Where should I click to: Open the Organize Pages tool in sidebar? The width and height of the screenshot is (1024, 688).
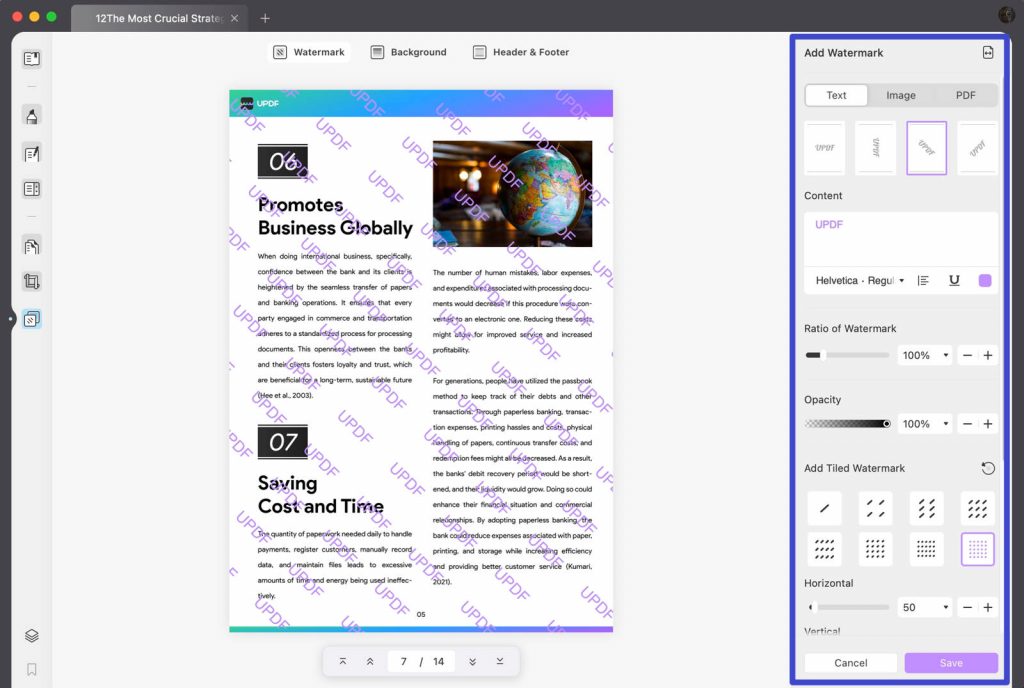point(31,247)
